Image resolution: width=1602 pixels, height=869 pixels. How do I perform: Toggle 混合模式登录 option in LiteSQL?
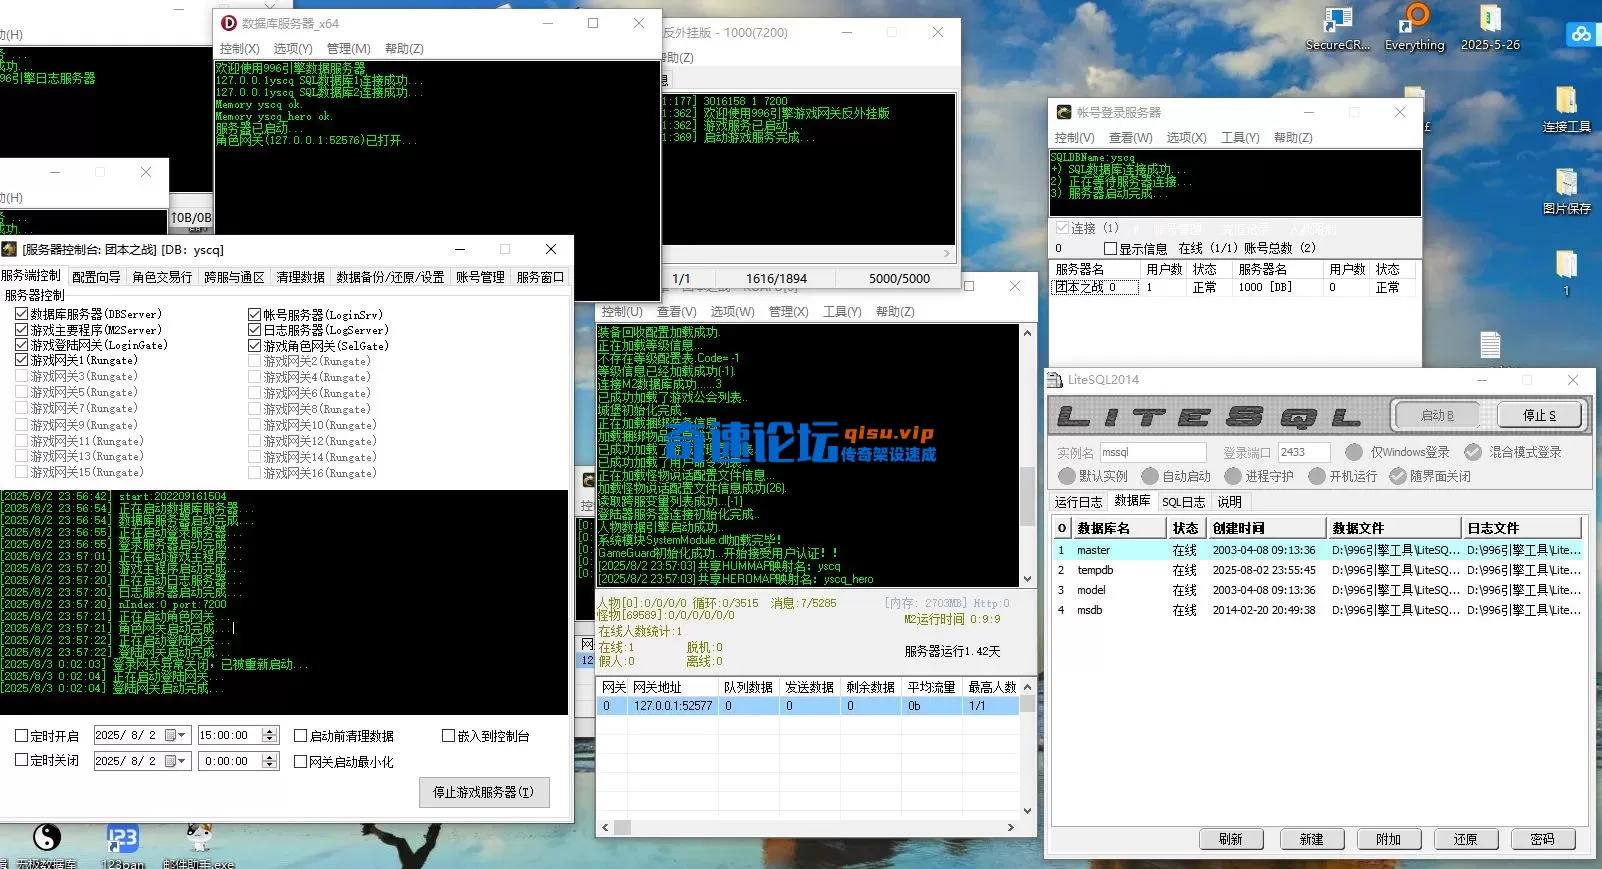click(x=1473, y=452)
